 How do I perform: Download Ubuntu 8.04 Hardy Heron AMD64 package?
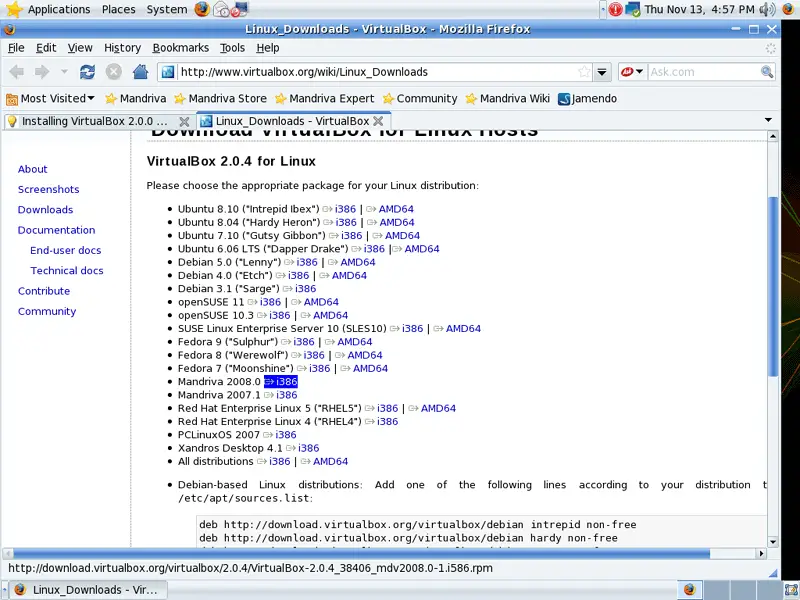397,222
